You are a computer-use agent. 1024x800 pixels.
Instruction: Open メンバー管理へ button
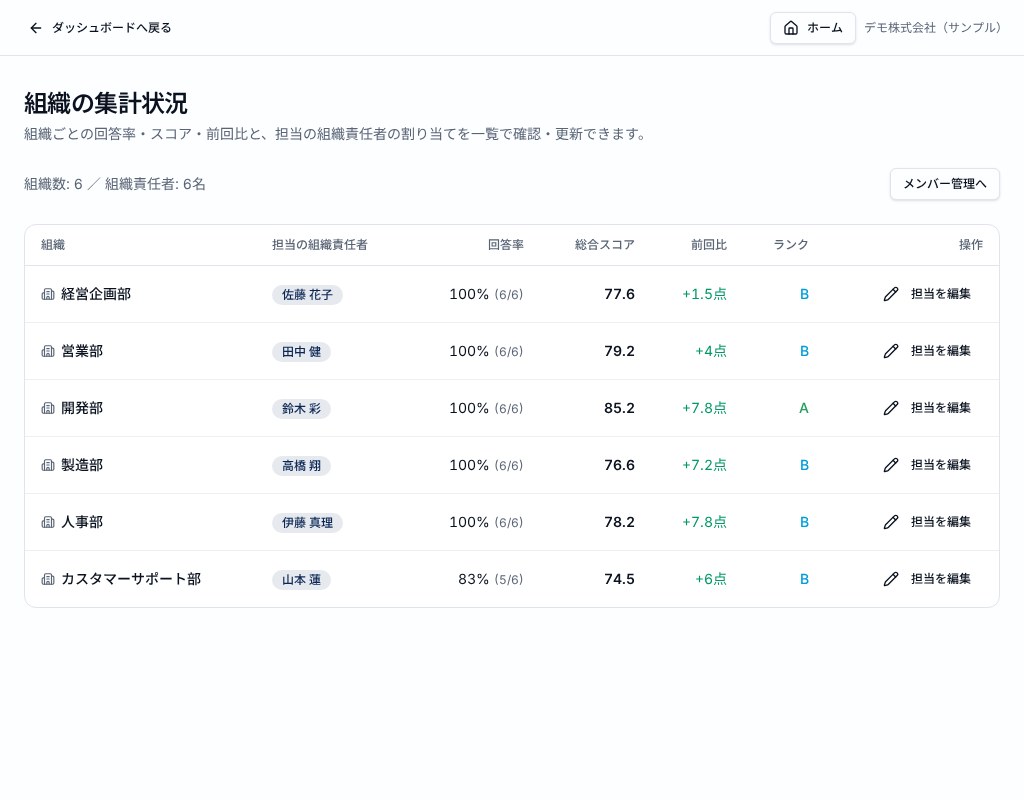[944, 184]
